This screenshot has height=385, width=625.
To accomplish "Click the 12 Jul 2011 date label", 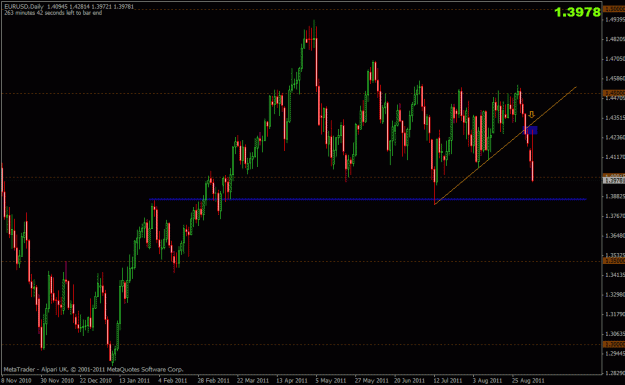I will [448, 380].
